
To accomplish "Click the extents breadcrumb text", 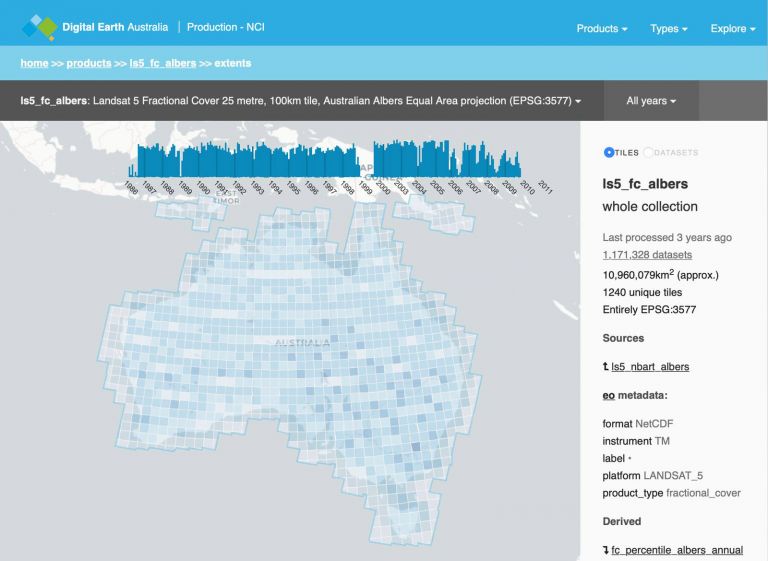I will 233,63.
